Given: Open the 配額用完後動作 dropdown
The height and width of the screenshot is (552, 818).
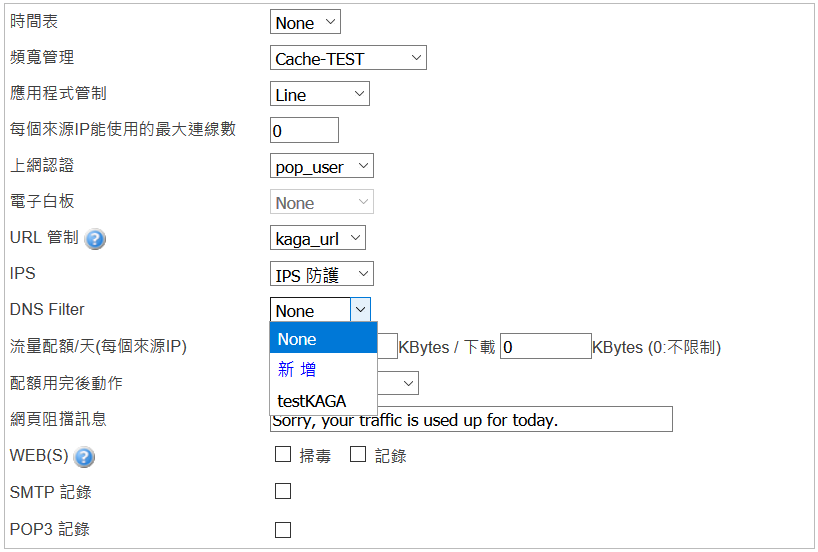Looking at the screenshot, I should point(408,383).
